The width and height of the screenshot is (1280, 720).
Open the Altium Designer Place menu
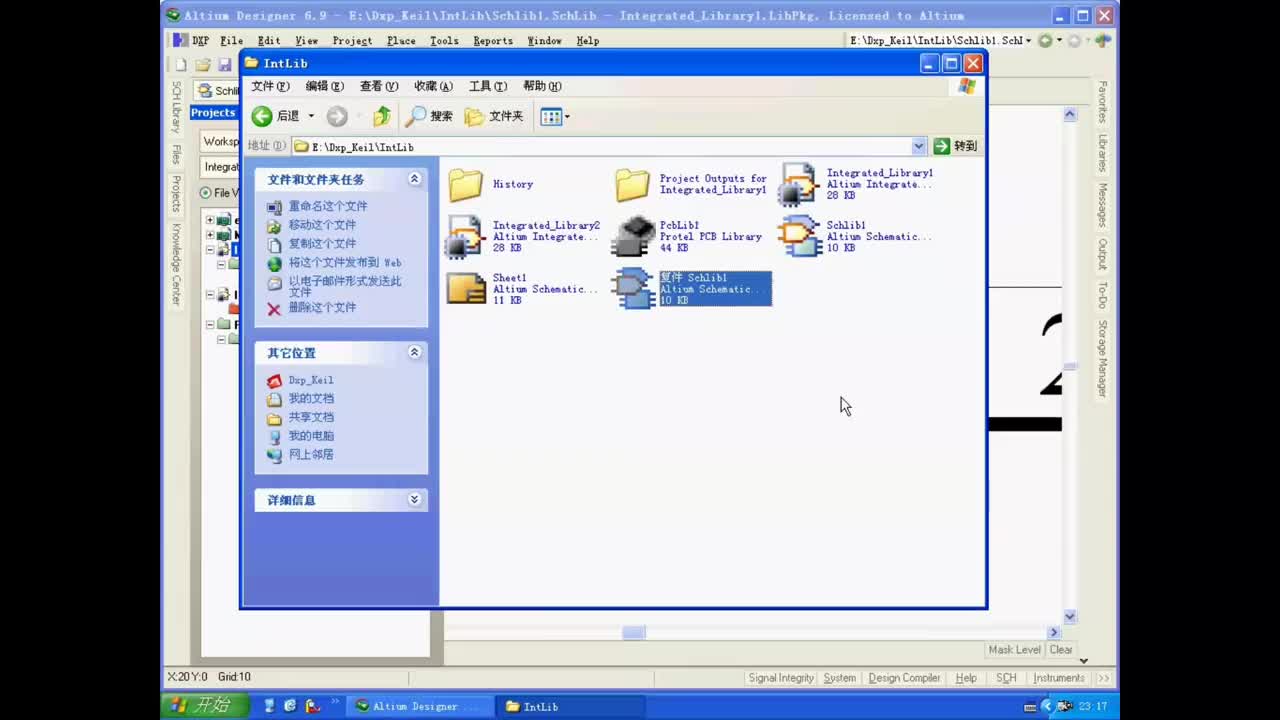pyautogui.click(x=401, y=41)
